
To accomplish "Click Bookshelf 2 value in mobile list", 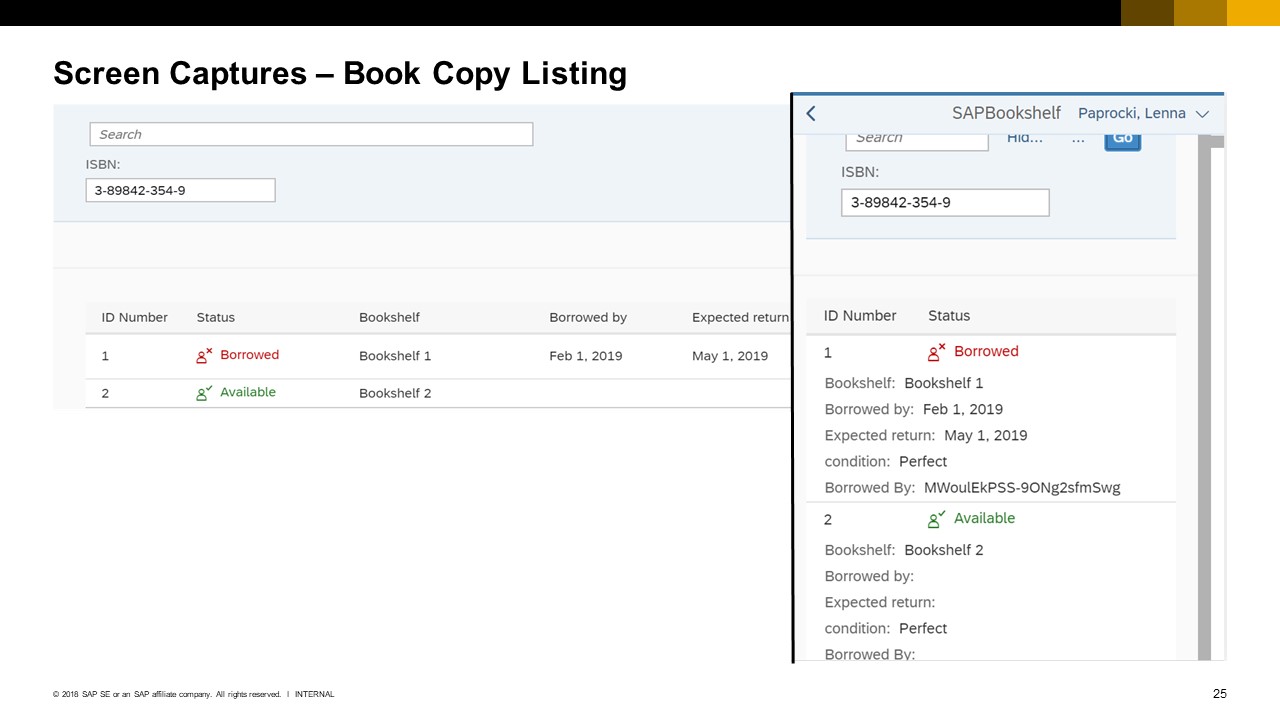I will coord(944,550).
